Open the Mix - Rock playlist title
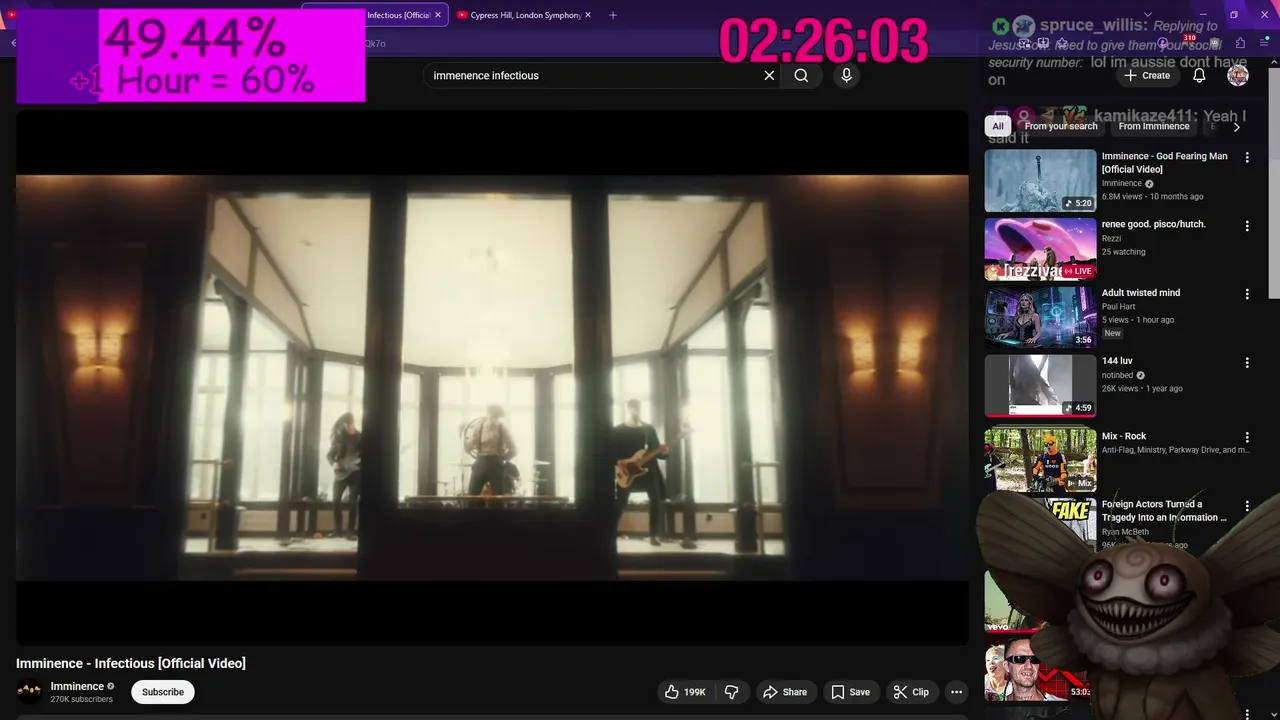The height and width of the screenshot is (720, 1280). tap(1124, 436)
